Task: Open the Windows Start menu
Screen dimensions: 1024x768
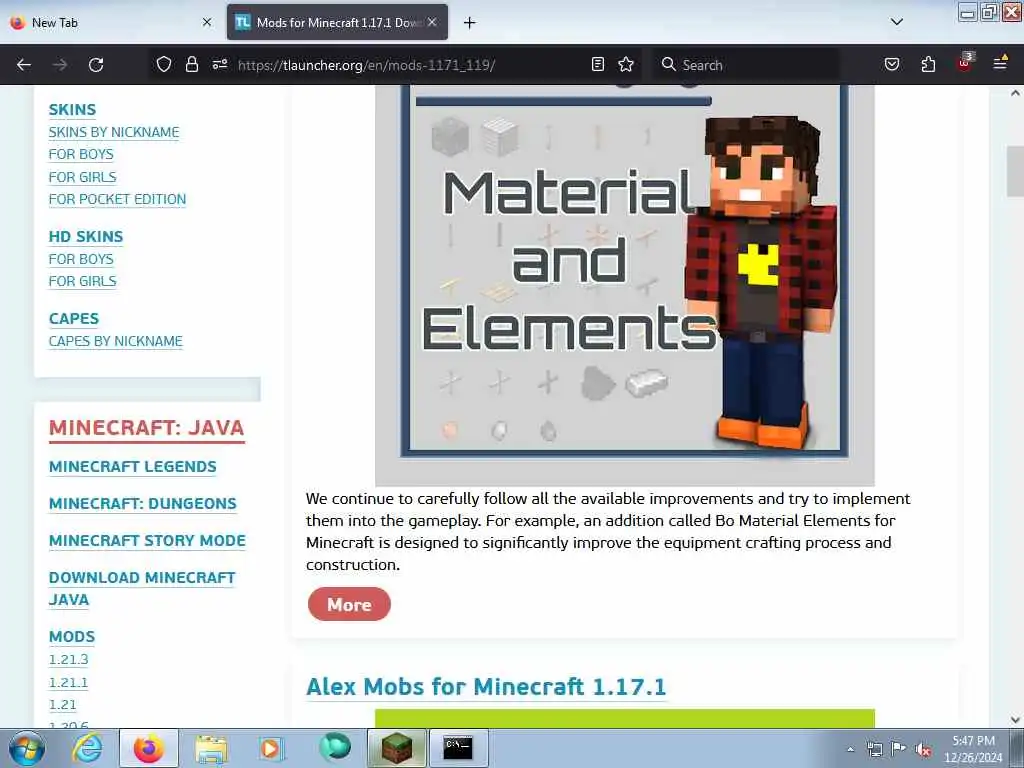Action: point(26,748)
